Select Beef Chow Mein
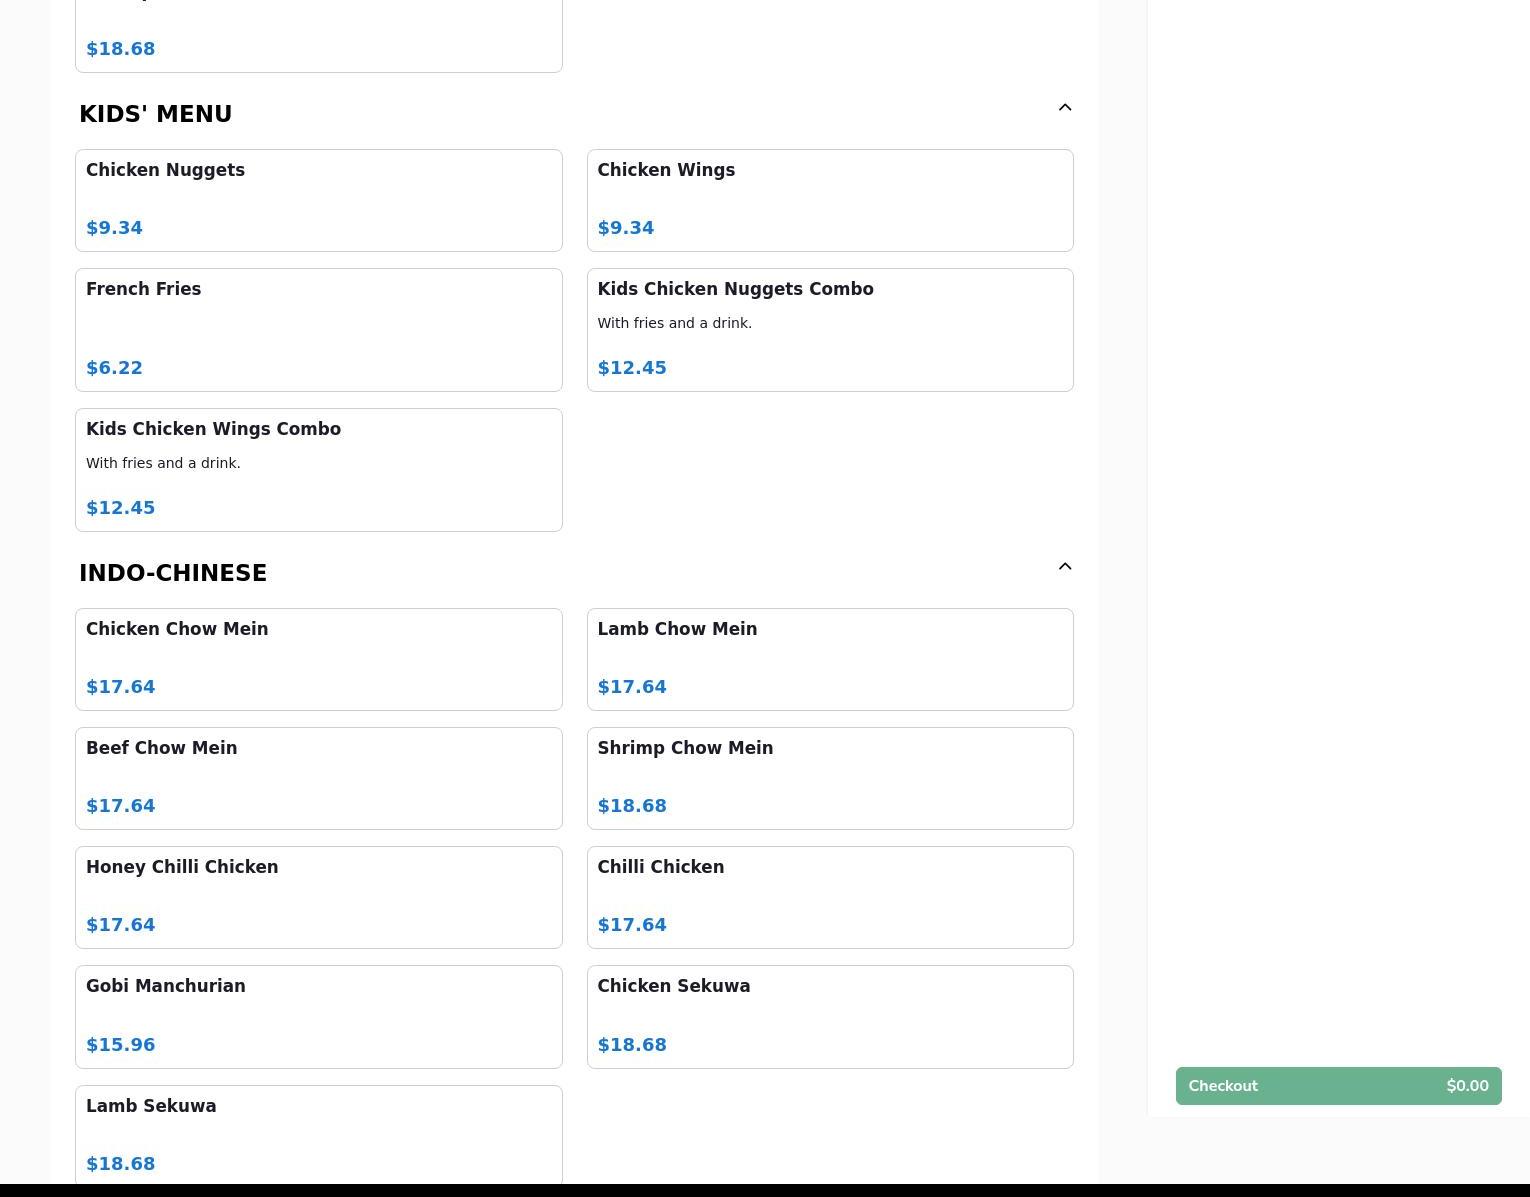 click(318, 778)
